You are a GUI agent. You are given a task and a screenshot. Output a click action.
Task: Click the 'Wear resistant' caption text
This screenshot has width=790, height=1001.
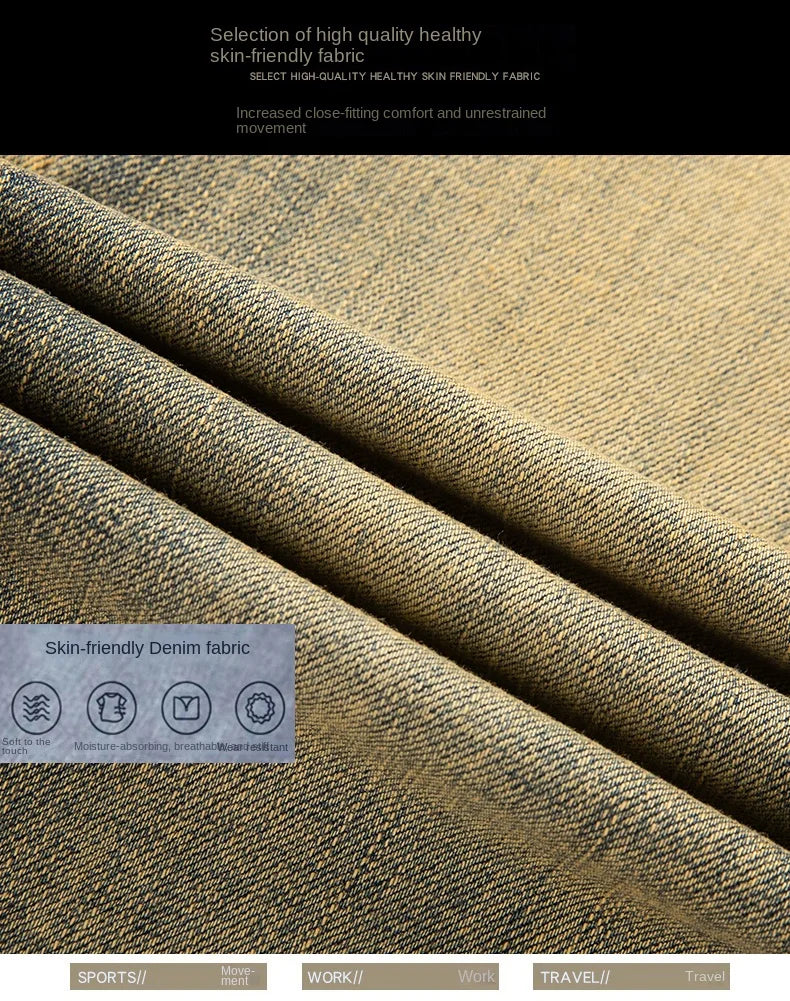click(x=253, y=747)
